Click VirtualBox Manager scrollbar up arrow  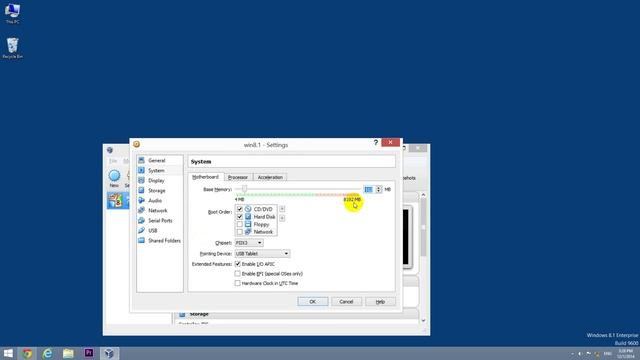tap(423, 195)
